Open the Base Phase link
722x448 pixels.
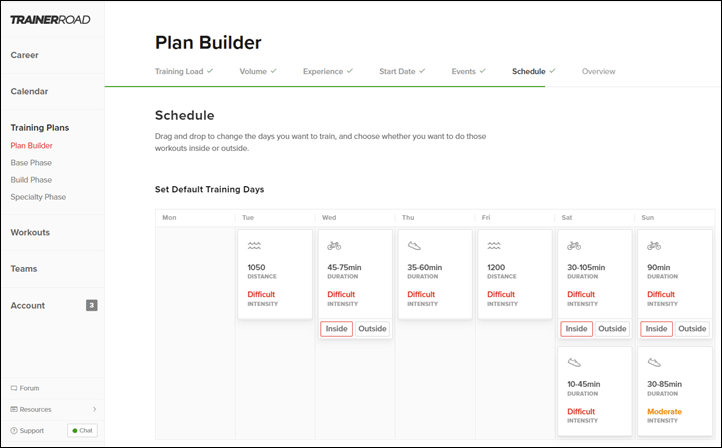pos(31,163)
